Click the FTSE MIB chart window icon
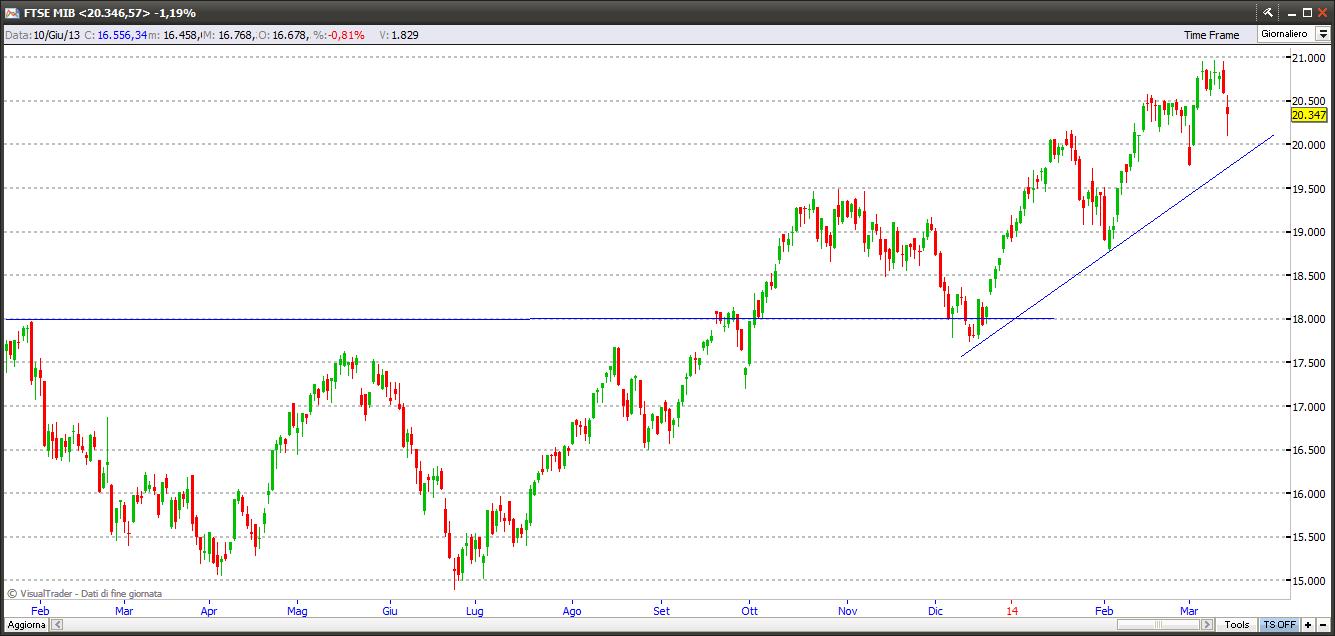Viewport: 1335px width, 636px height. (12, 12)
